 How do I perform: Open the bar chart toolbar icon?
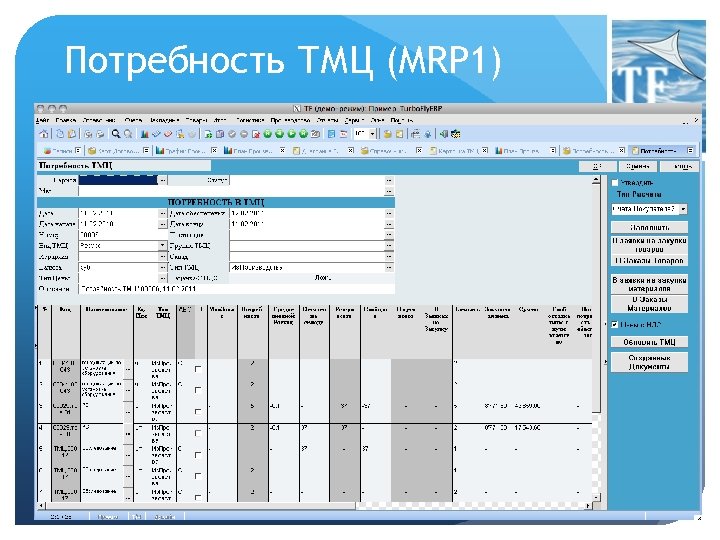pos(144,134)
